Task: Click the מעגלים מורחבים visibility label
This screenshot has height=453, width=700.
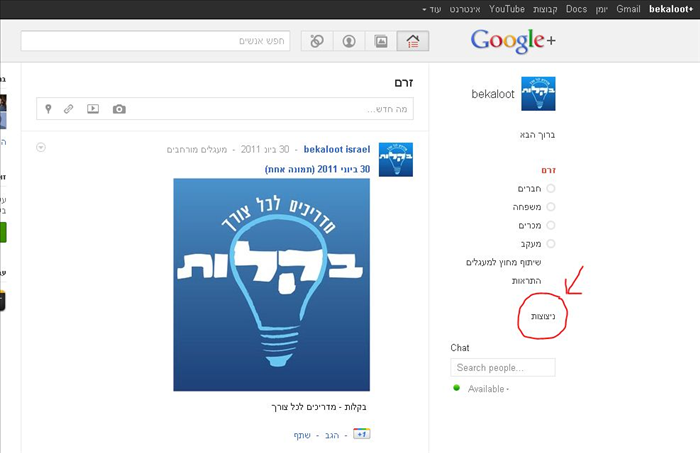Action: 197,150
